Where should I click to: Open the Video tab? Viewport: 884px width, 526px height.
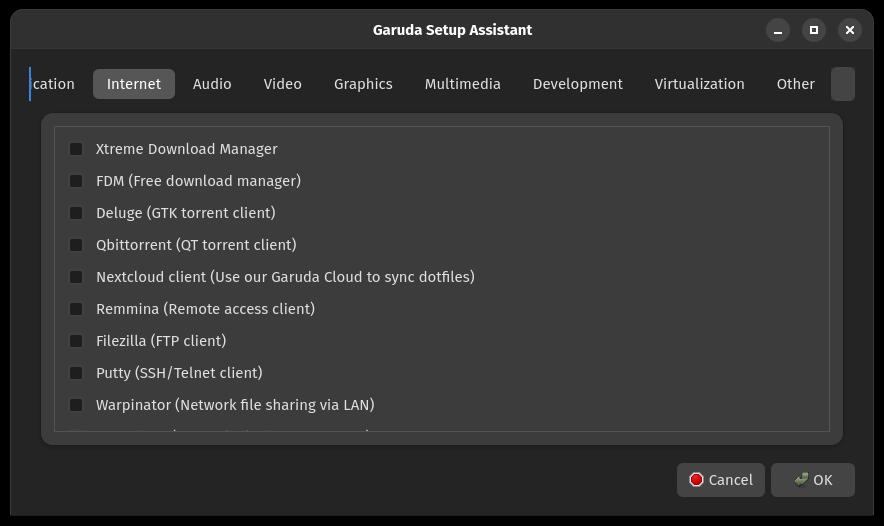coord(282,84)
